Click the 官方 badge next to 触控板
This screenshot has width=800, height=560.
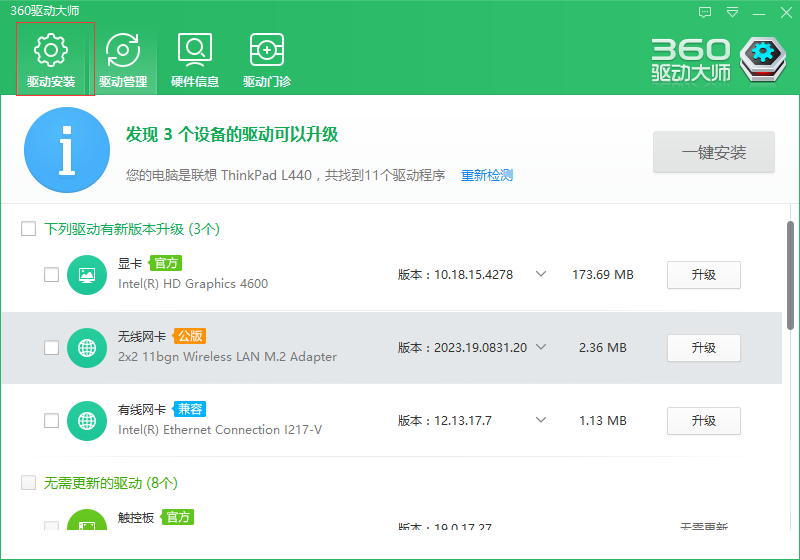pos(177,517)
